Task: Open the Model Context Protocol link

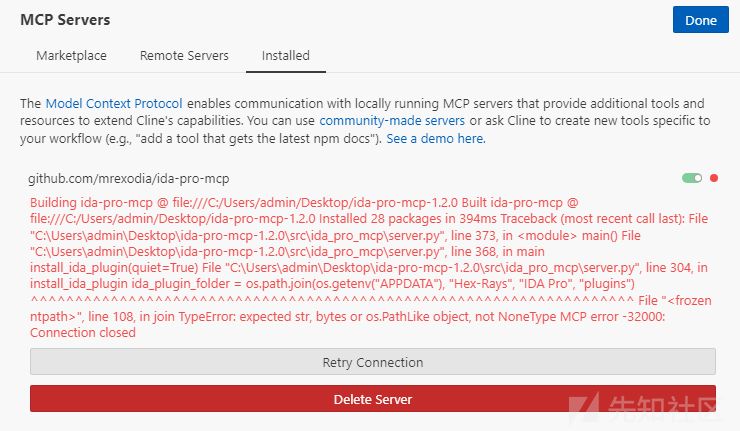Action: 114,103
